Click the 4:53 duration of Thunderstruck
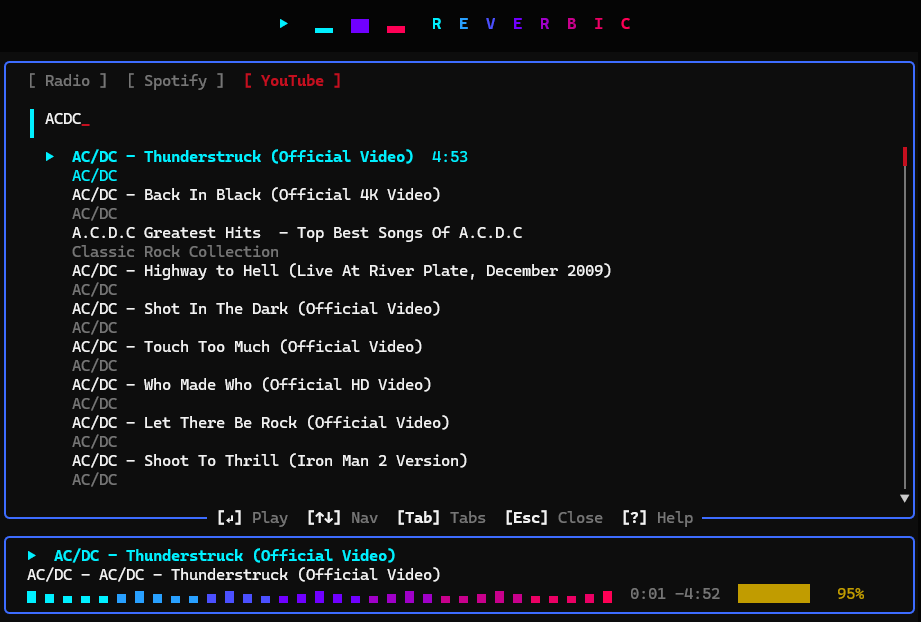This screenshot has width=921, height=622. (x=450, y=157)
